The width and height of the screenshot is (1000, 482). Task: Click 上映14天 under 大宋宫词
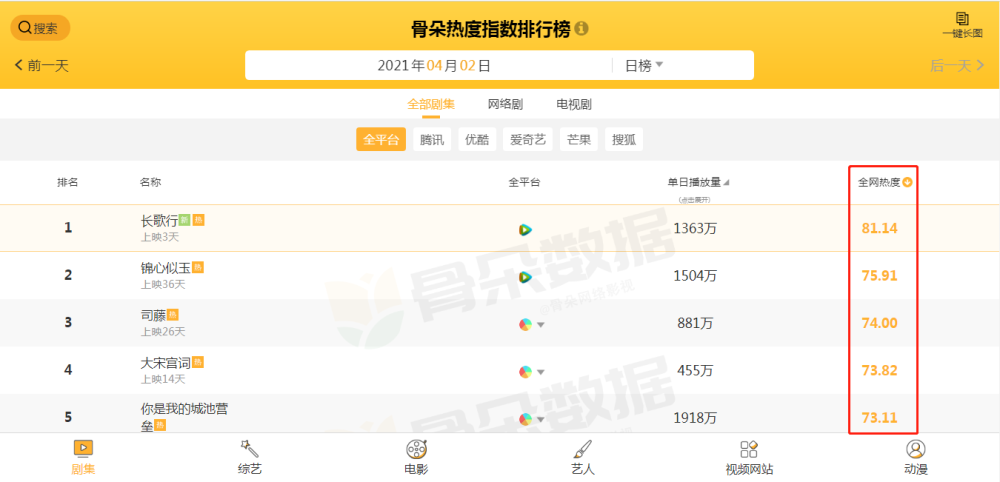coord(163,379)
